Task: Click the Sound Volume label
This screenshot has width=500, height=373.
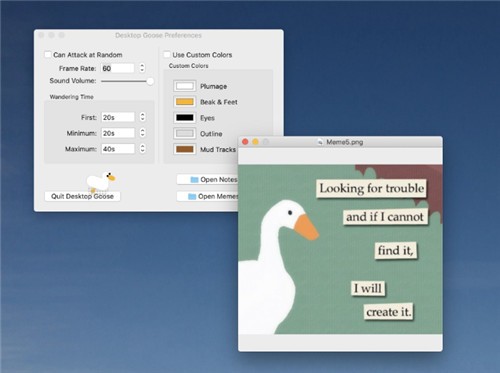Action: click(73, 81)
